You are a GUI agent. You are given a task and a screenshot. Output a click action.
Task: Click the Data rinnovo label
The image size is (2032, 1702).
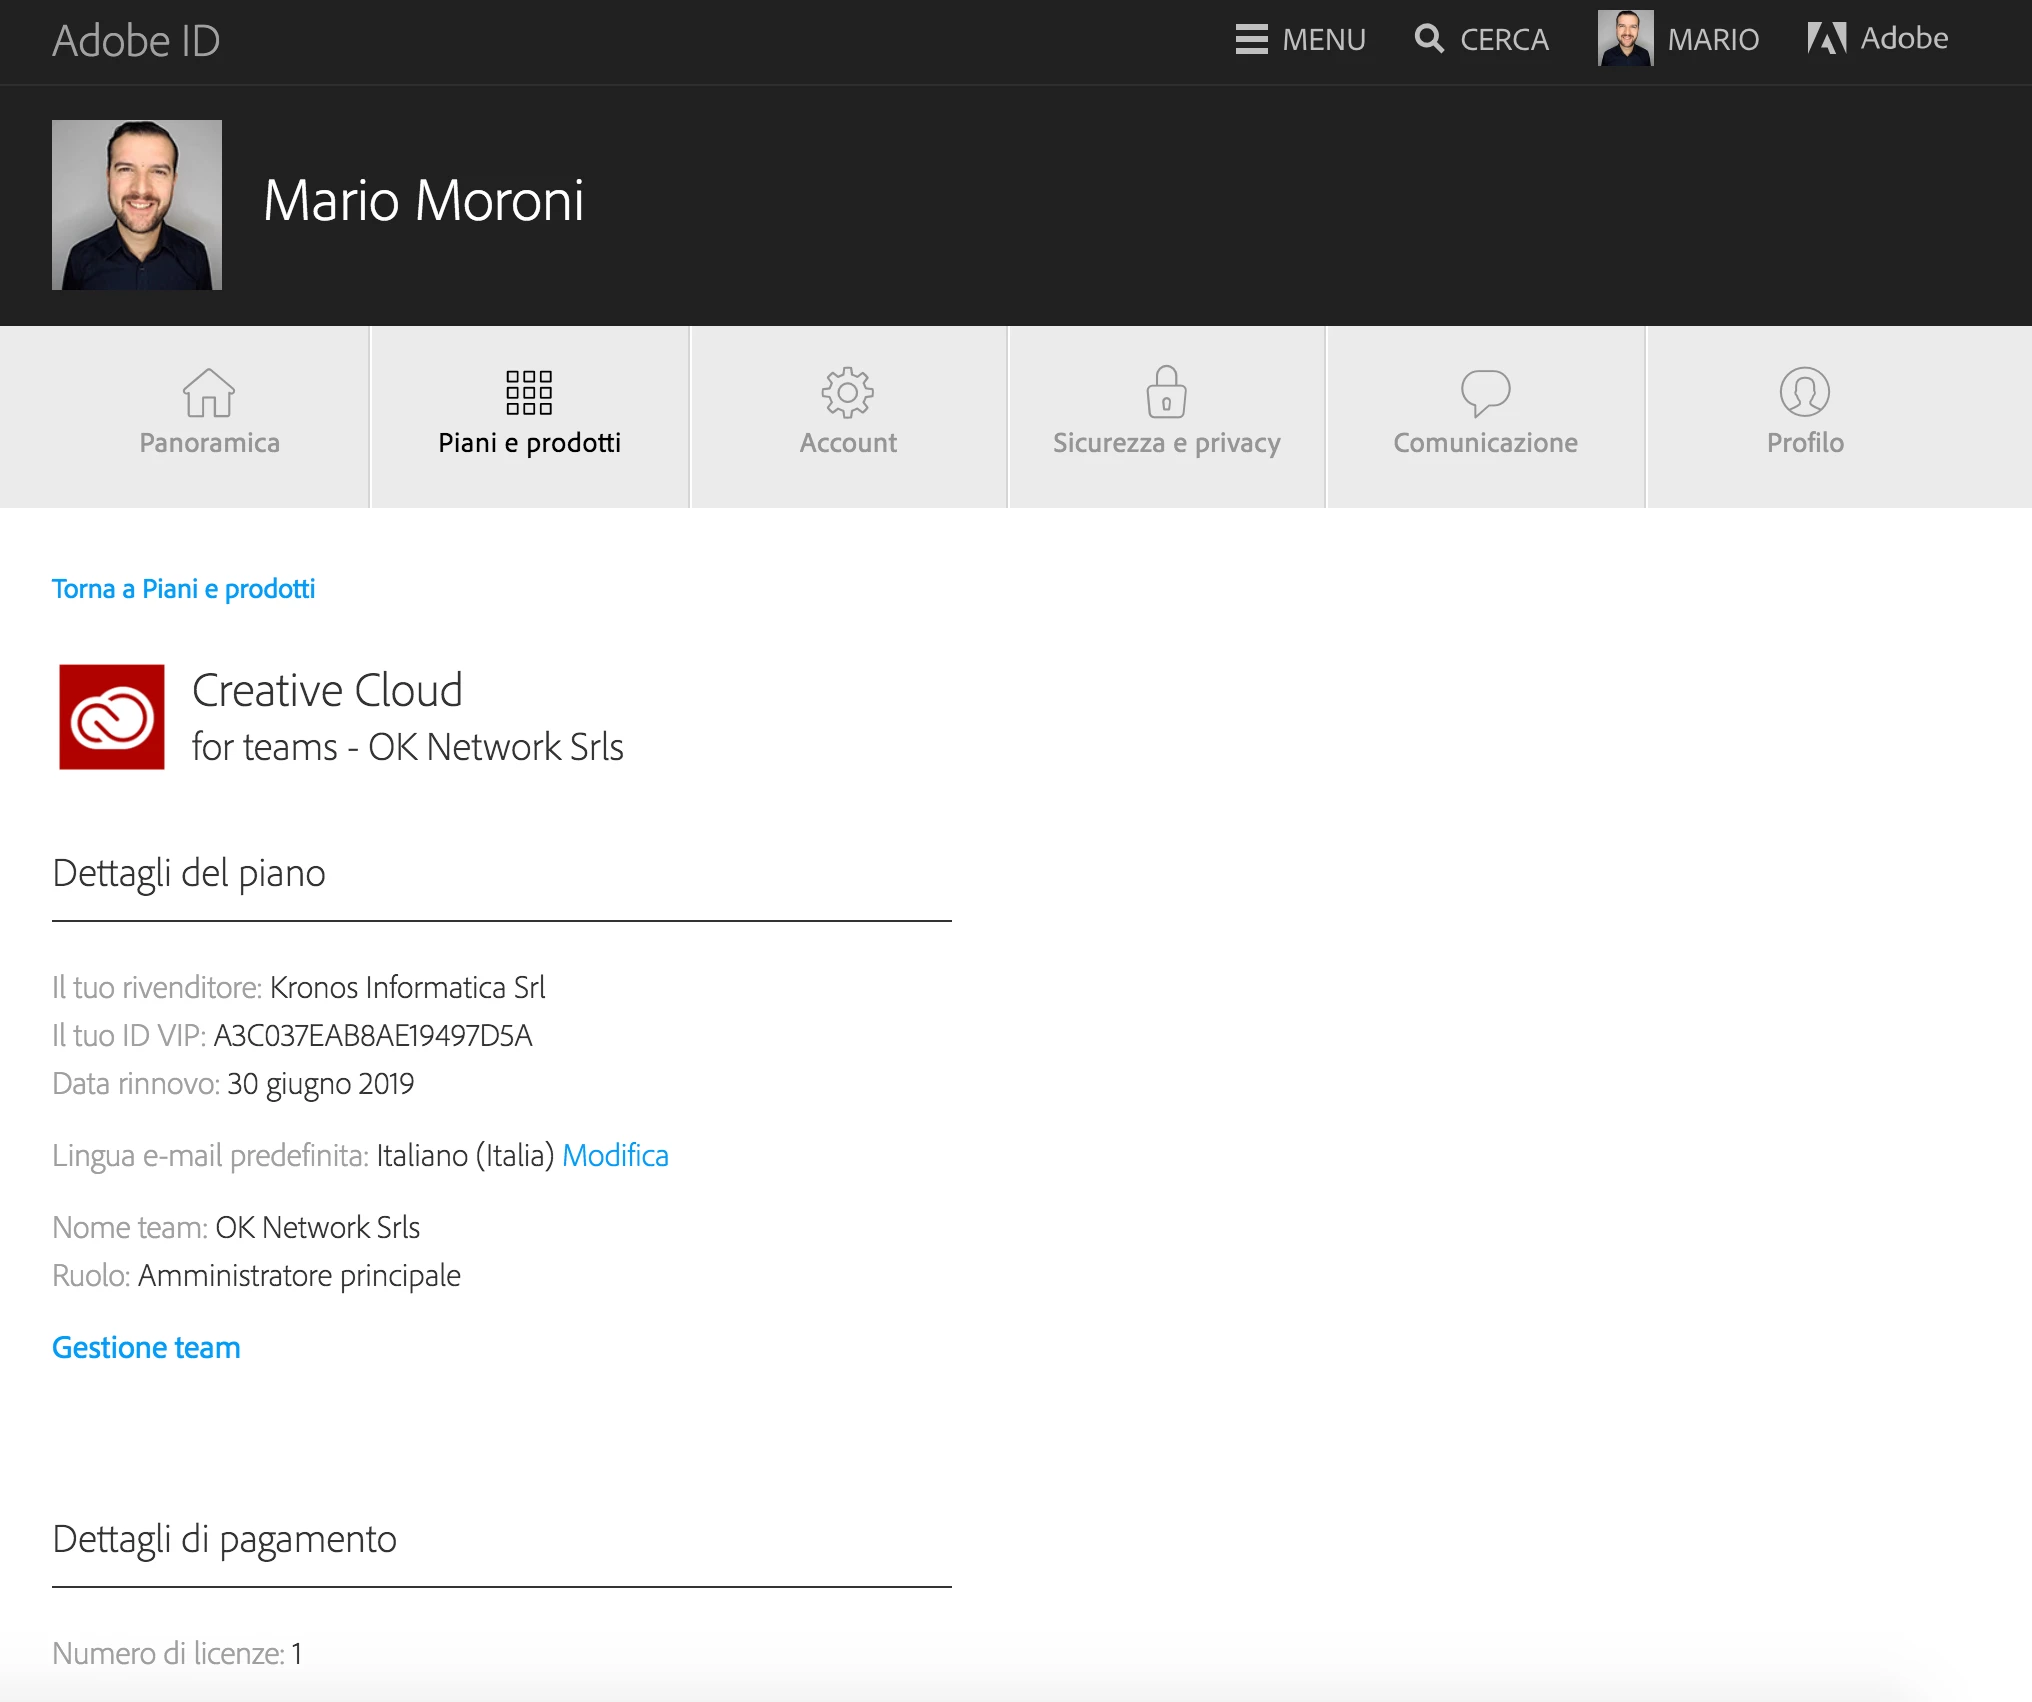pyautogui.click(x=136, y=1083)
